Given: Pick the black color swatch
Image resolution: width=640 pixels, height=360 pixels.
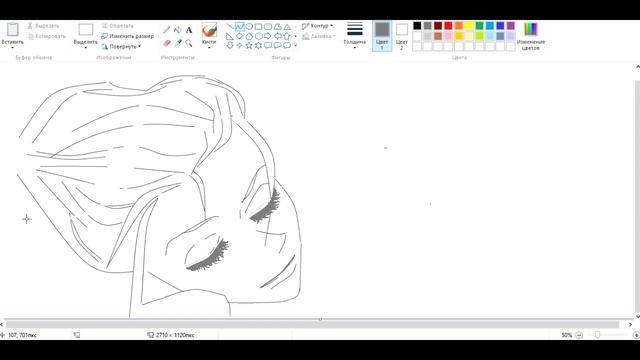Looking at the screenshot, I should (x=417, y=26).
